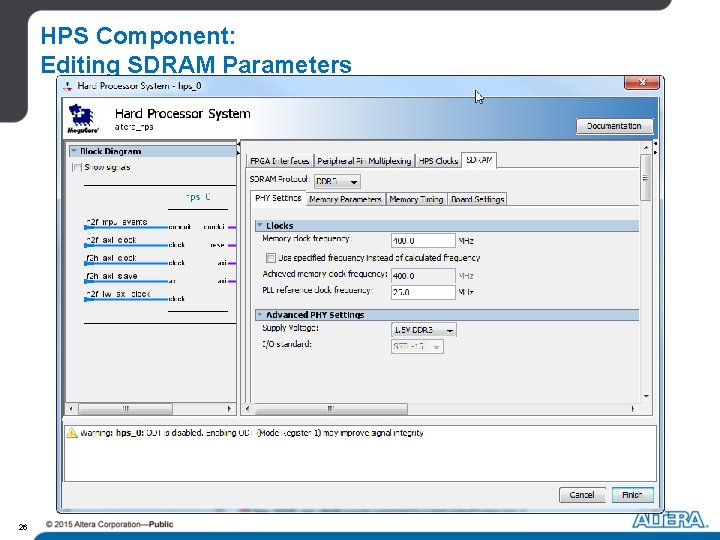The width and height of the screenshot is (720, 540).
Task: Click block diagram scroll right arrow
Action: (x=229, y=409)
